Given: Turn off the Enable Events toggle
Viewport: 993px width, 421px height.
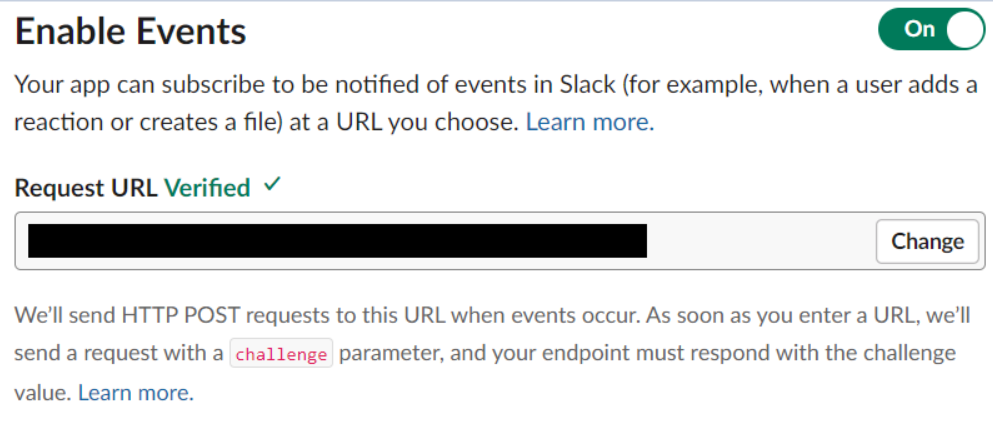Looking at the screenshot, I should (x=931, y=29).
